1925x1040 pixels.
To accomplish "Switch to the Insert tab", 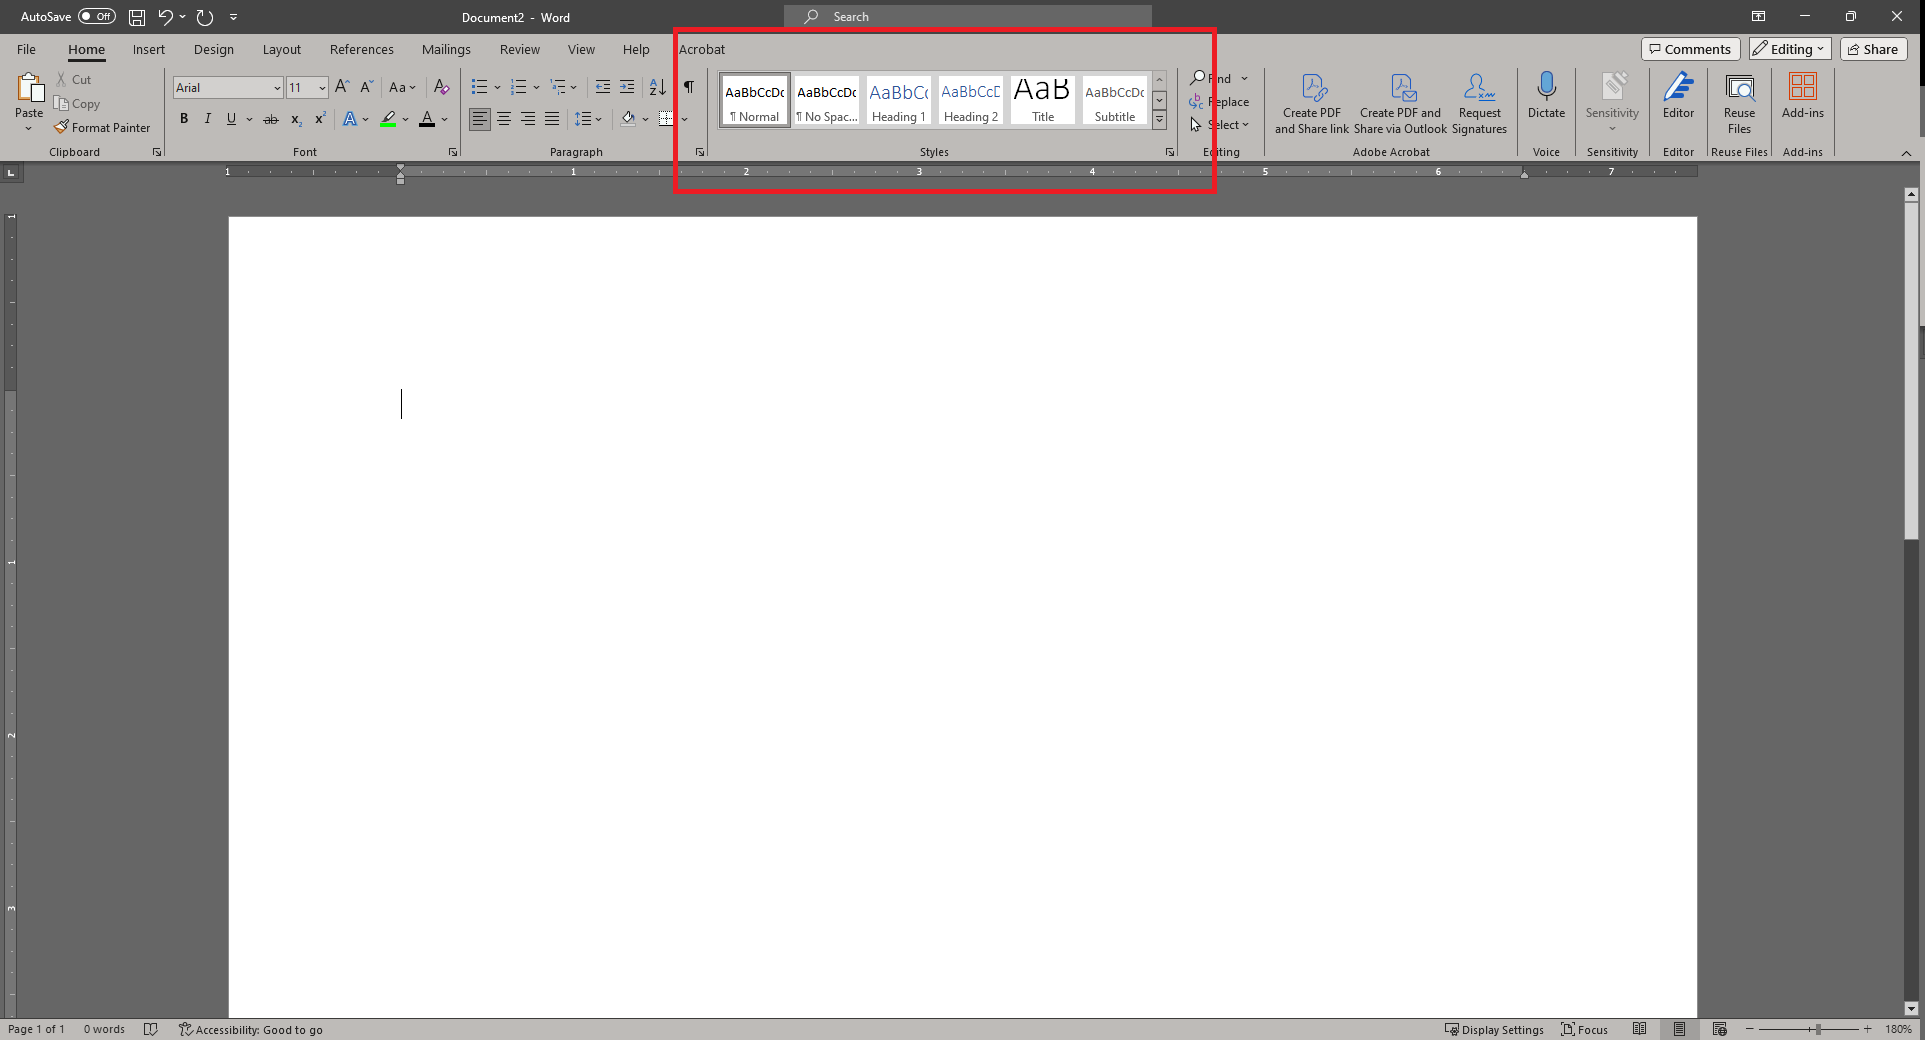I will 148,49.
